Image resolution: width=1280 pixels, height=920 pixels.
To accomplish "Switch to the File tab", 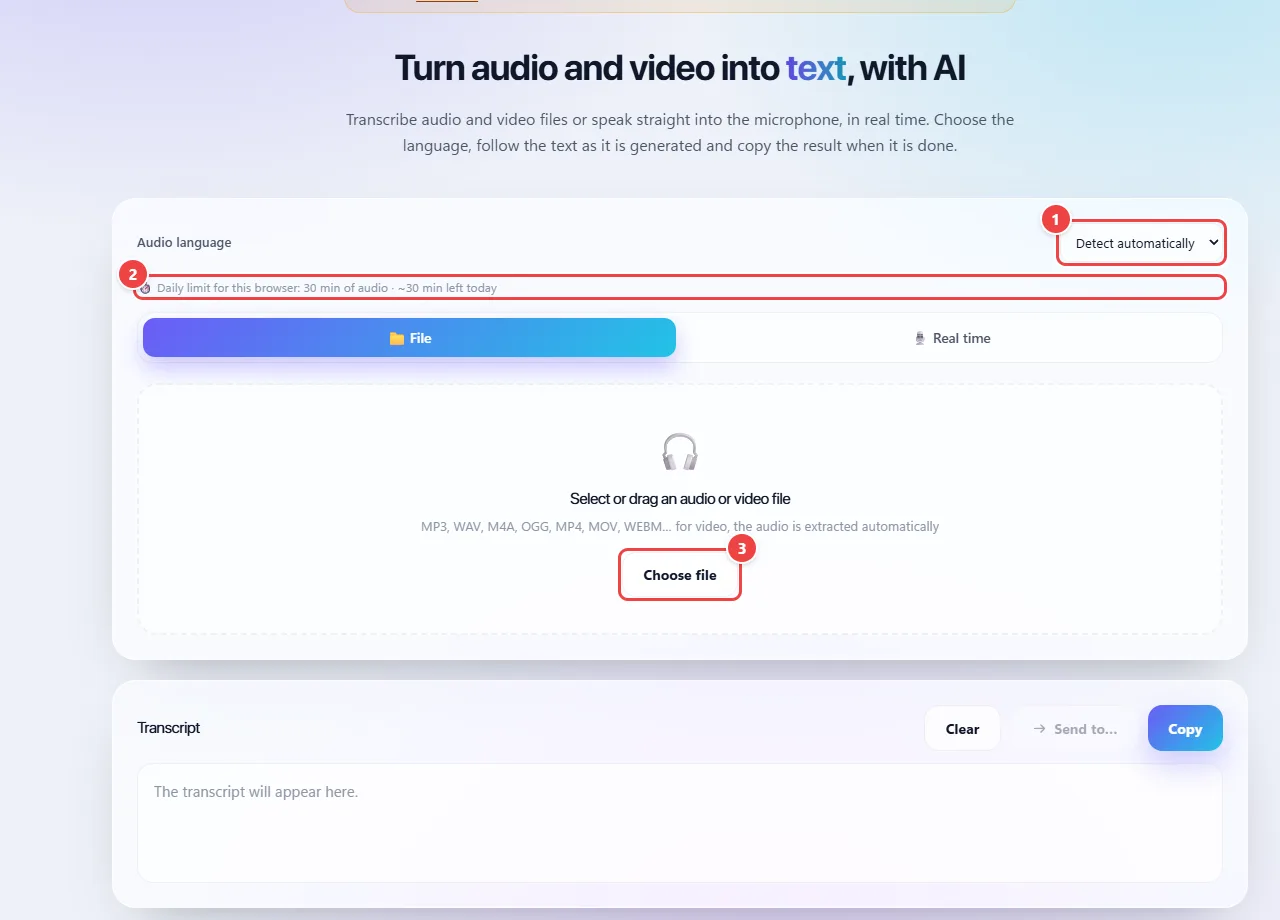I will coord(409,338).
